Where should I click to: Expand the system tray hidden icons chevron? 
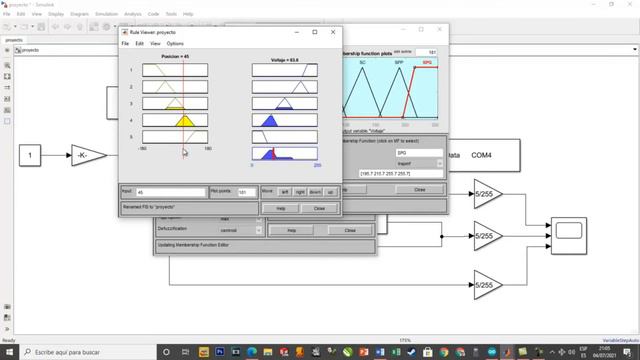pyautogui.click(x=552, y=352)
